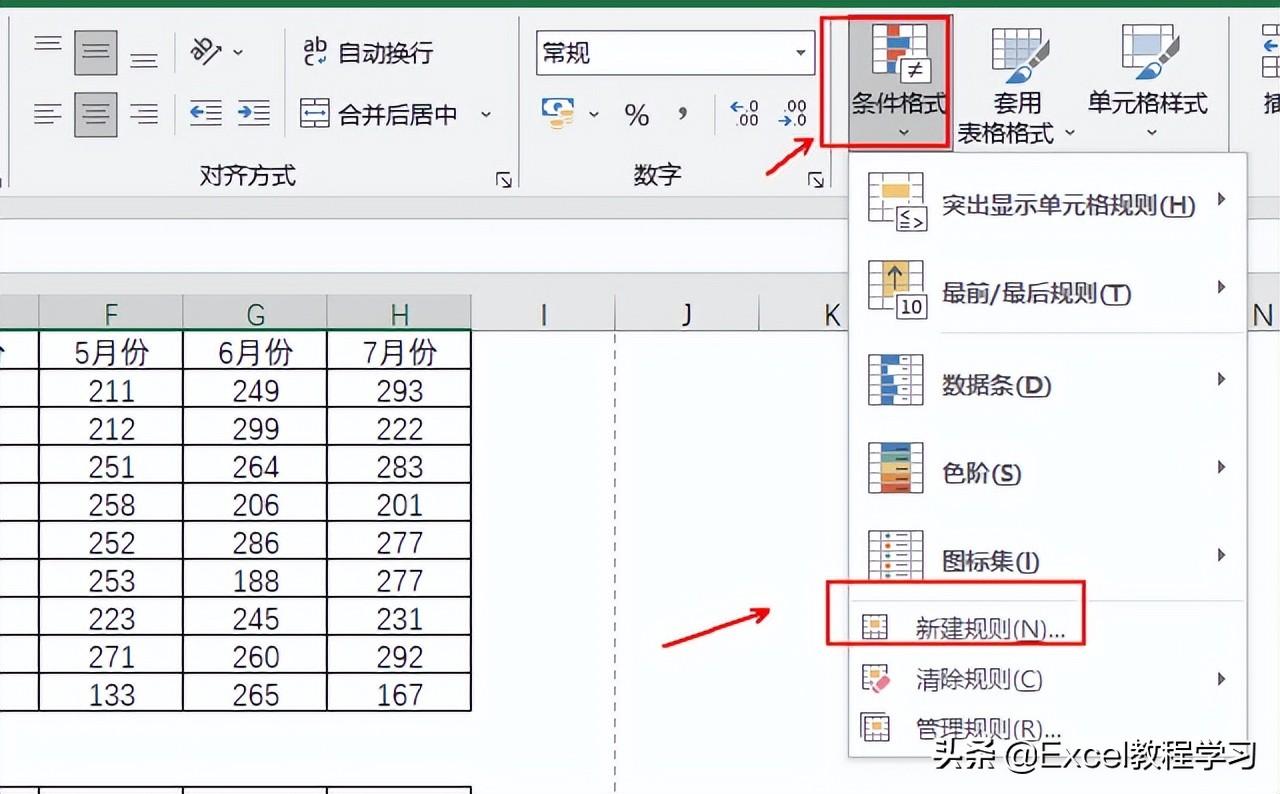
Task: Center text horizontally
Action: [x=96, y=114]
